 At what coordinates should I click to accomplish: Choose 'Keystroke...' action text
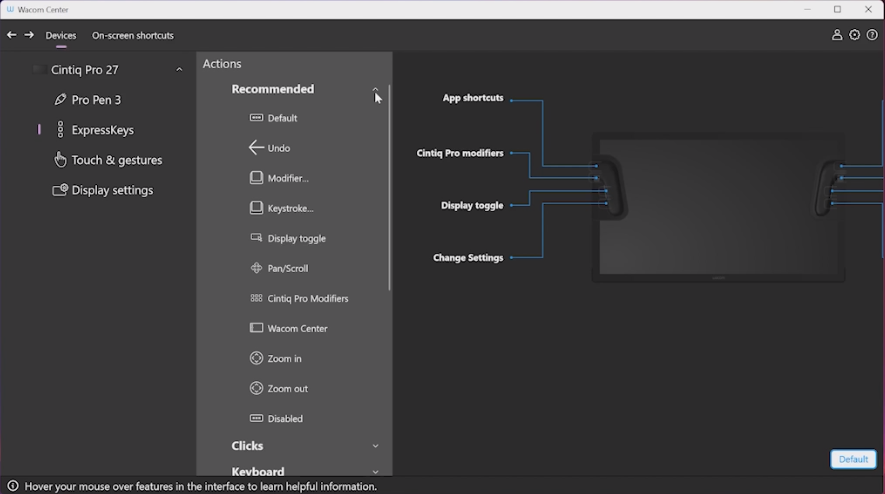pos(290,208)
